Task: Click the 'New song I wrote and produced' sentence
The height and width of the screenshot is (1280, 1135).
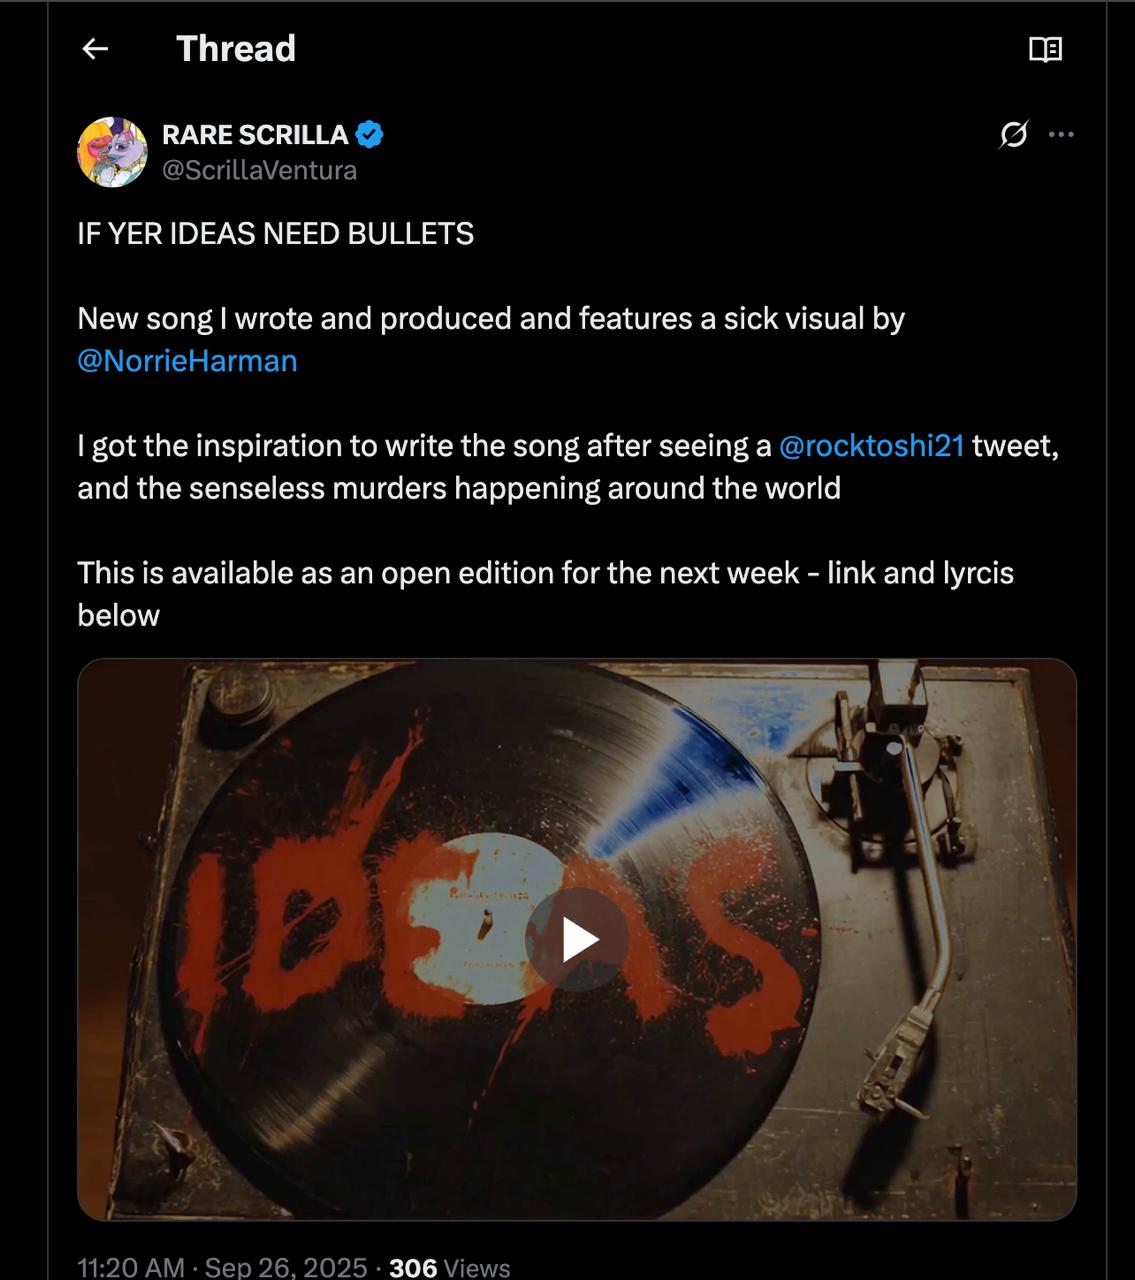Action: (x=490, y=318)
